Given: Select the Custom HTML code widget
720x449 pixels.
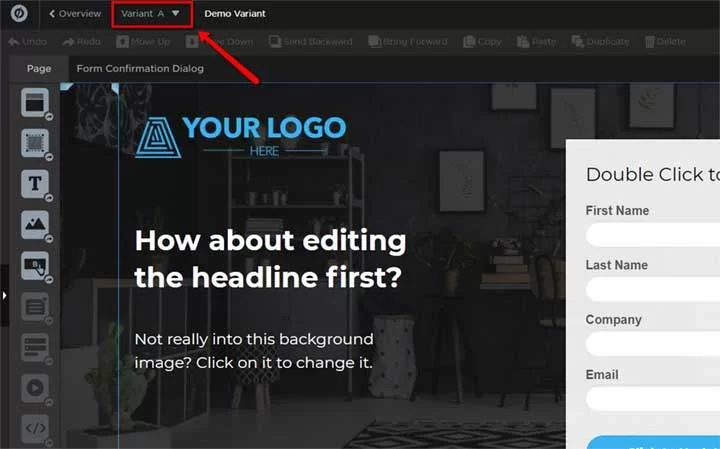Looking at the screenshot, I should point(35,428).
